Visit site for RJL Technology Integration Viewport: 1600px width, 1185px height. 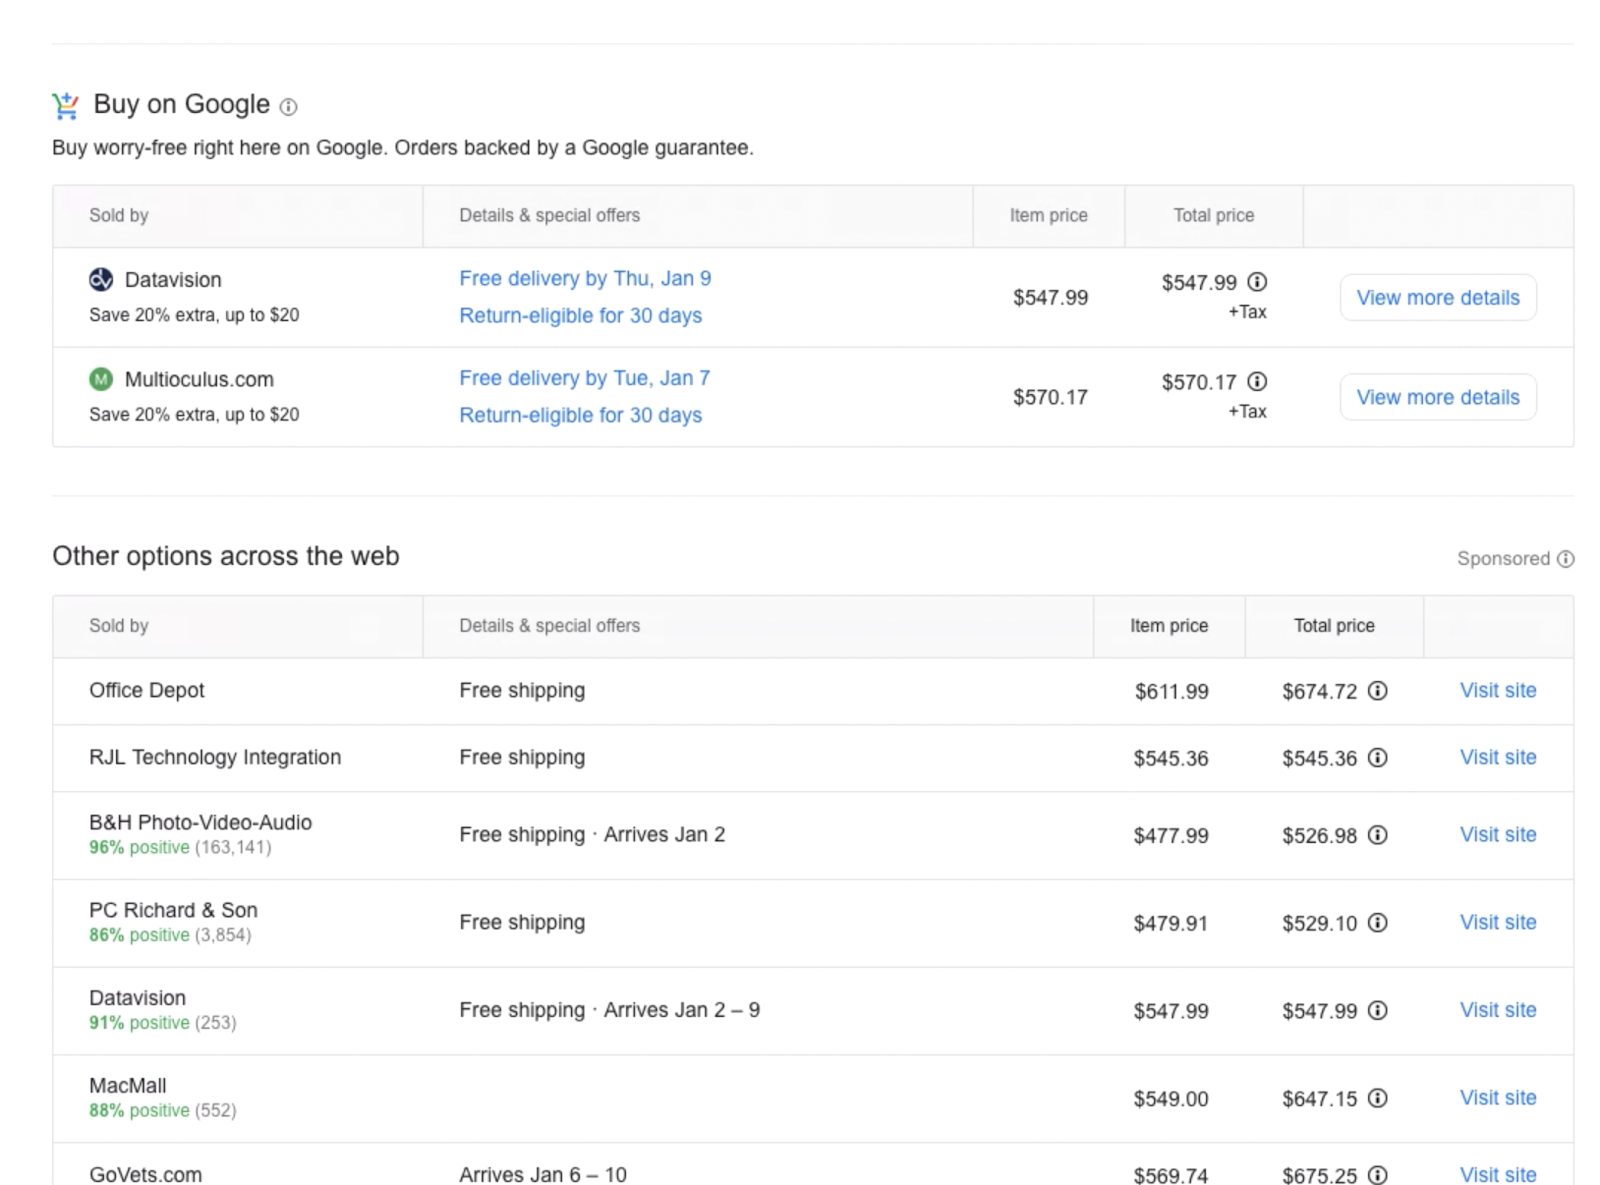tap(1498, 757)
